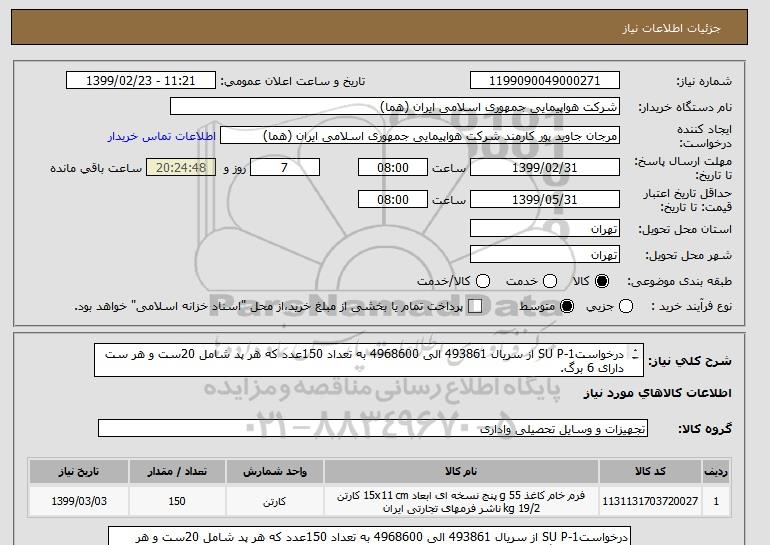Click the remaining days field showing 7

click(x=285, y=167)
